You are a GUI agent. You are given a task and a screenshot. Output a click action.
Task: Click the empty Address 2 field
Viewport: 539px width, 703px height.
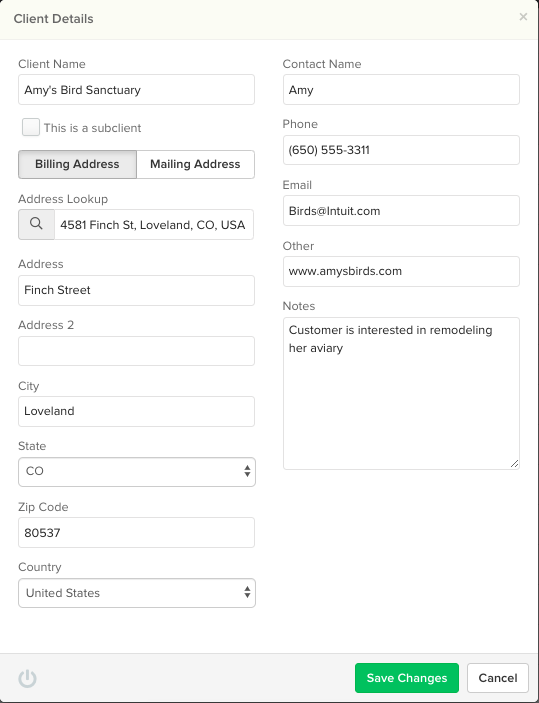click(x=136, y=351)
